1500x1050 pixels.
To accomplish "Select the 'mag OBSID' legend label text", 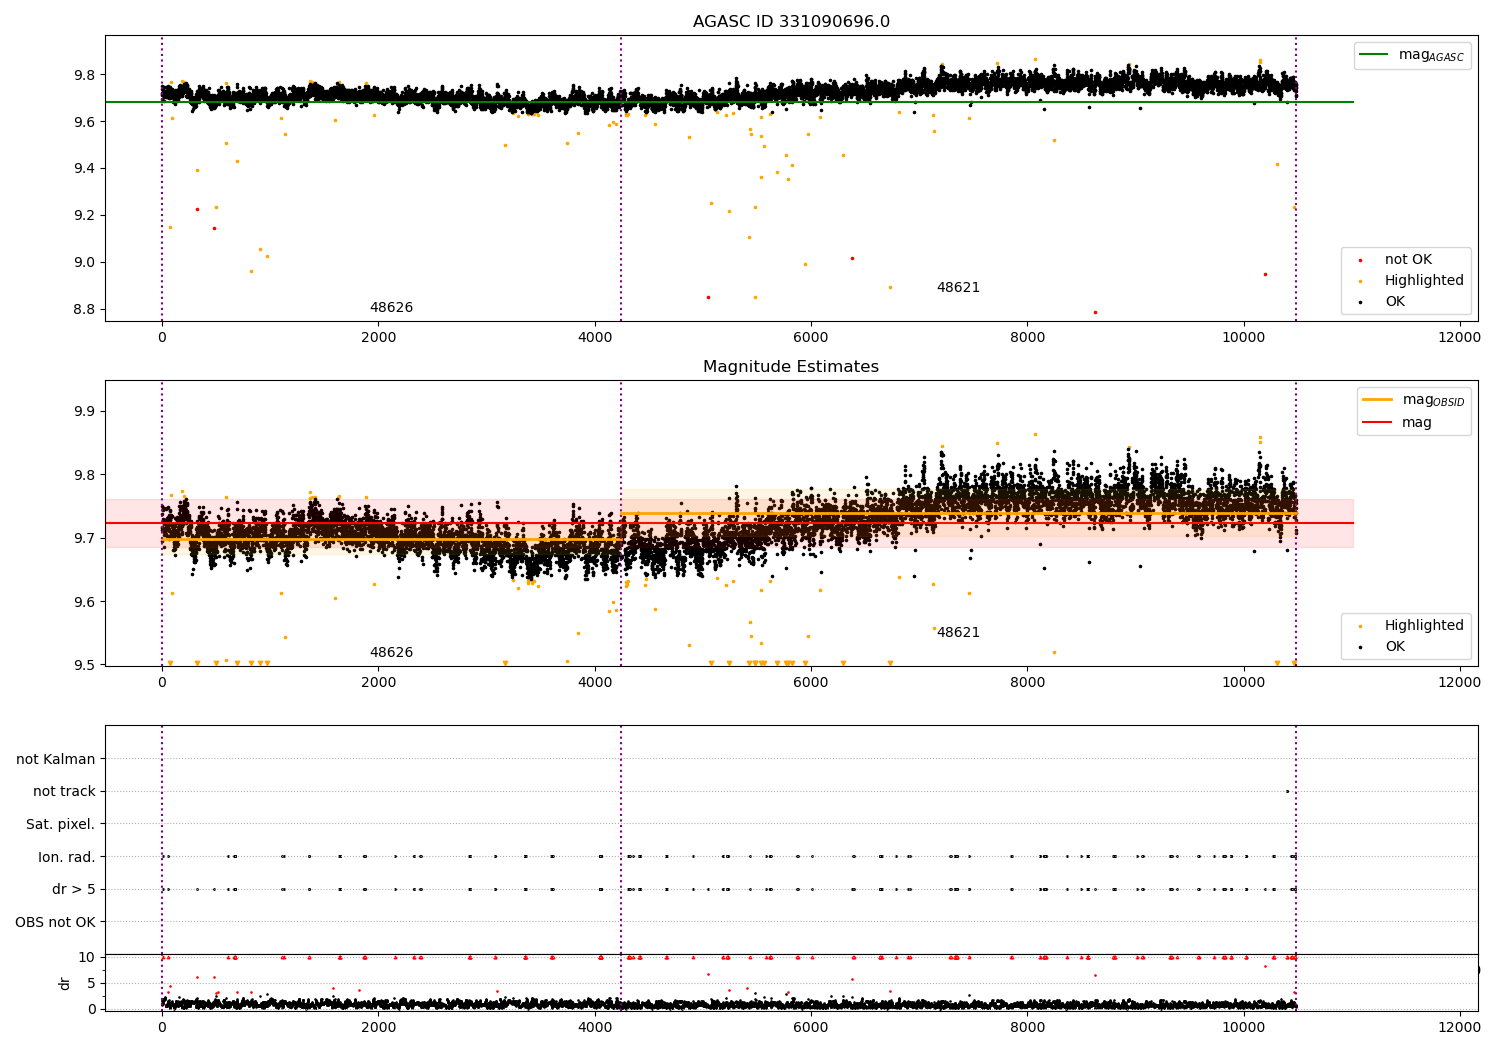I will point(1433,400).
